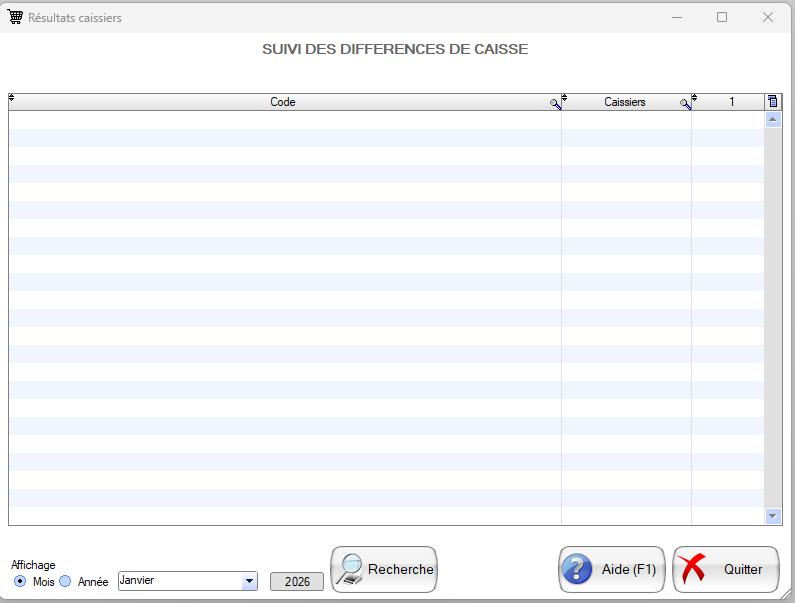This screenshot has height=603, width=795.
Task: Open the table options icon at header's right end
Action: (772, 101)
